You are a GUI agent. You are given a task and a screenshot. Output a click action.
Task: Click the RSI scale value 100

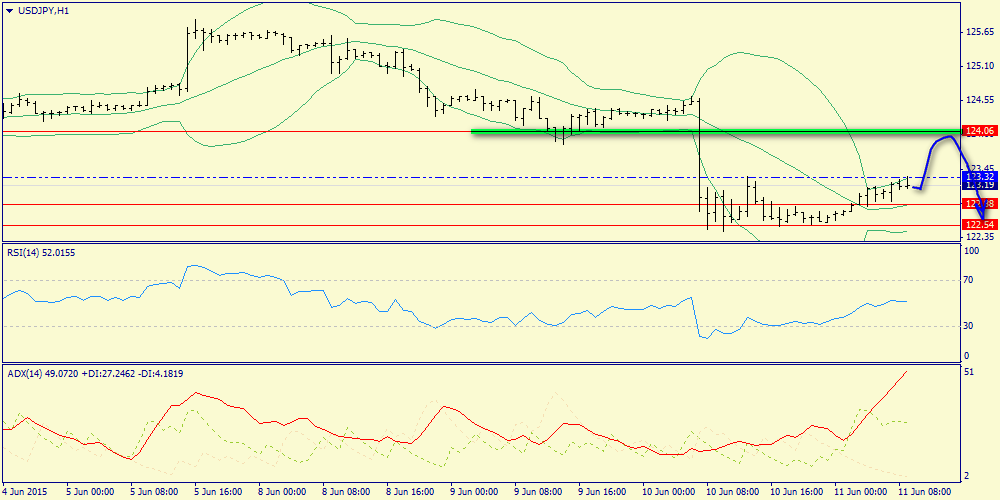click(x=973, y=252)
